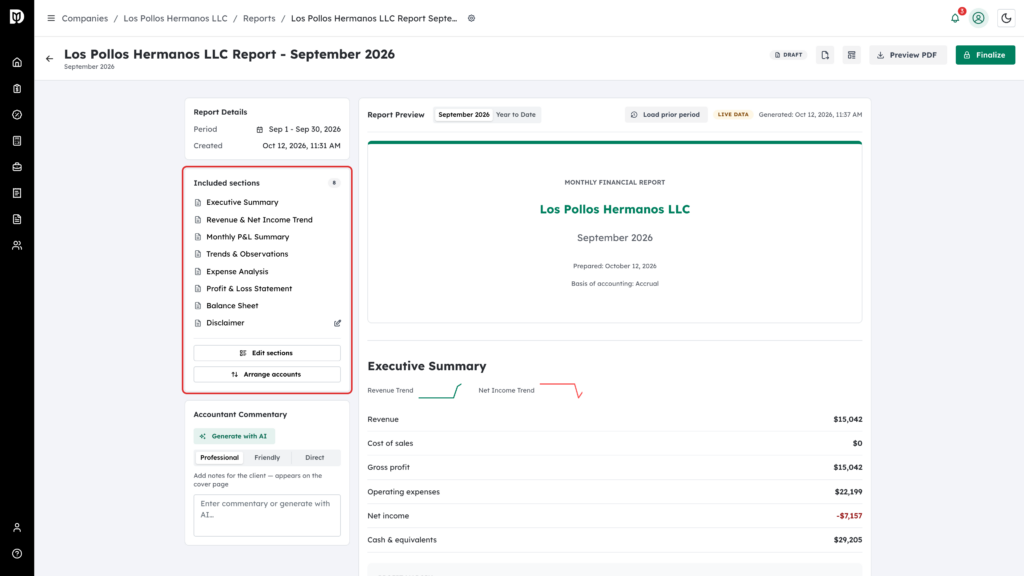Open the compass sidebar icon
The image size is (1024, 576).
17,115
